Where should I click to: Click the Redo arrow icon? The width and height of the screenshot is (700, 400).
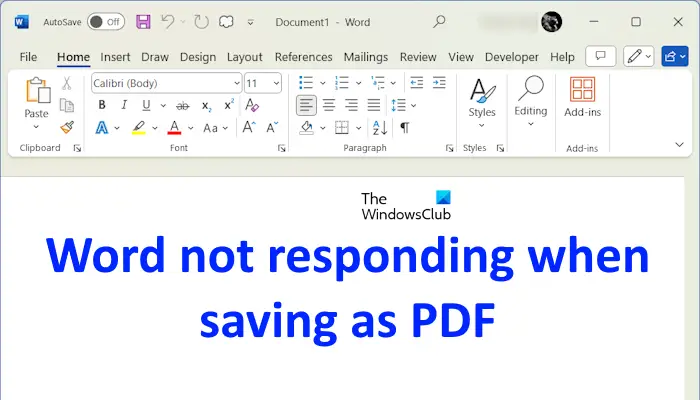[x=201, y=21]
